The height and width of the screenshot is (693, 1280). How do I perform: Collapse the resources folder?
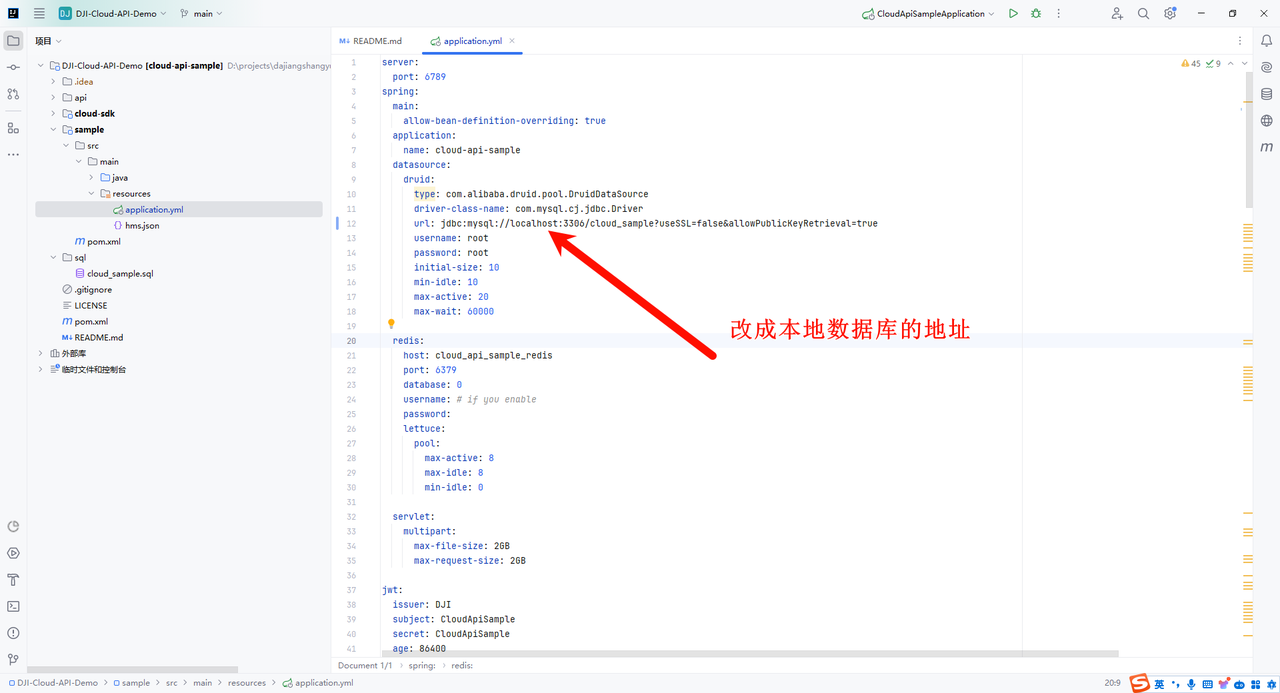tap(91, 194)
